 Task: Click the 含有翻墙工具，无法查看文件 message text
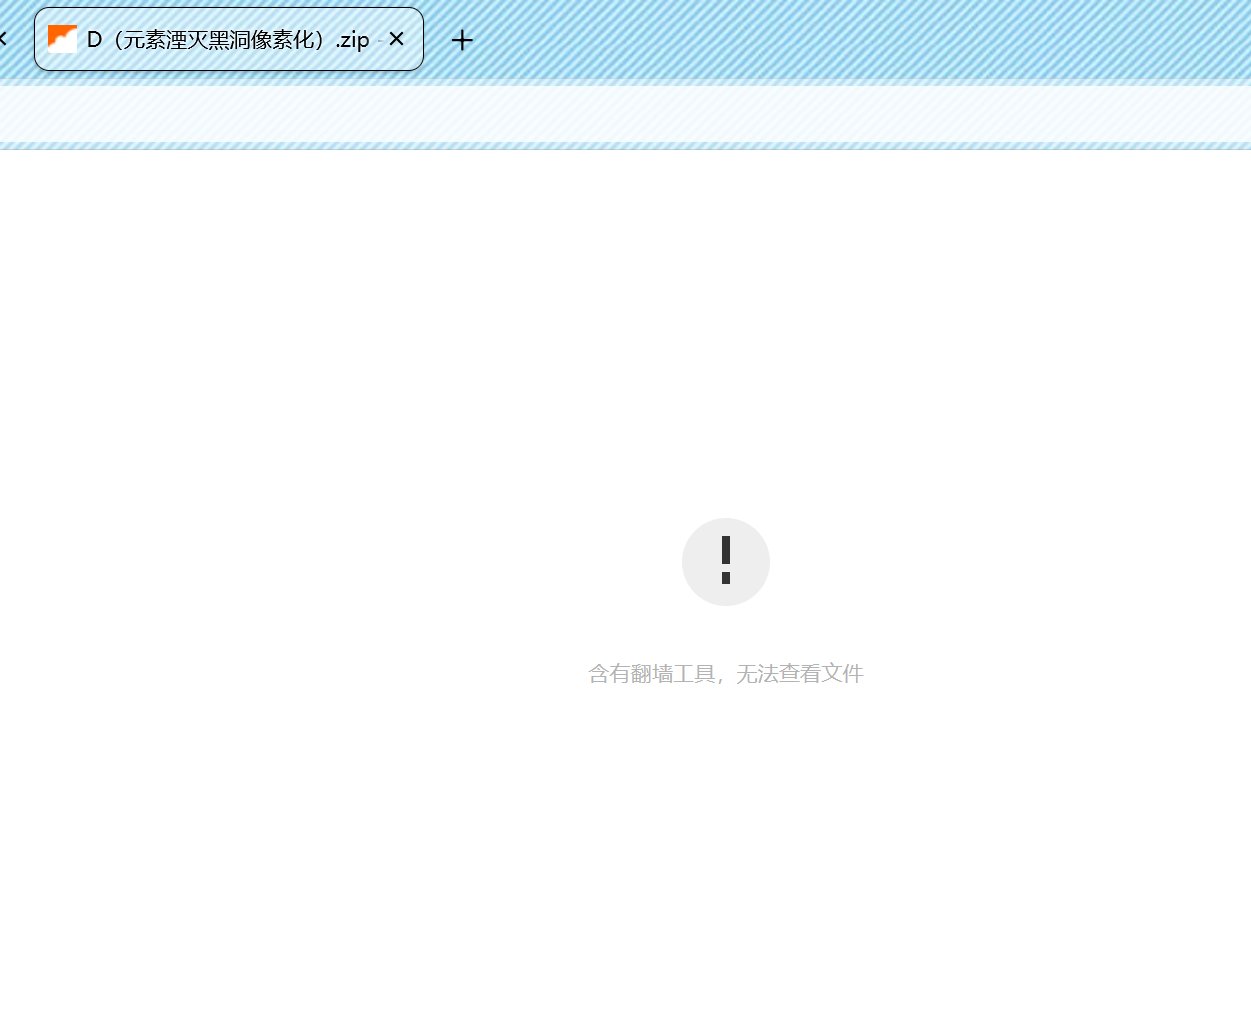(725, 674)
